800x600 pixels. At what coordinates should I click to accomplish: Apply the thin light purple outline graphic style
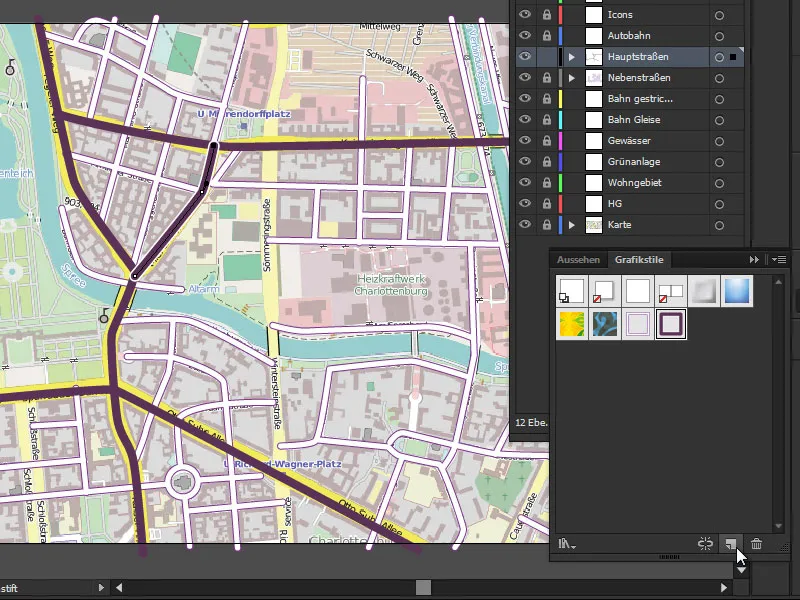637,324
